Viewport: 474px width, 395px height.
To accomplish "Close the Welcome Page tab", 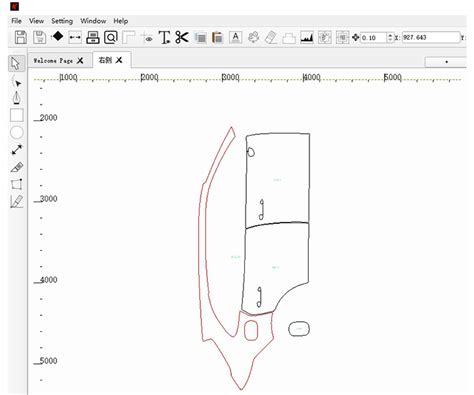I will [x=80, y=60].
